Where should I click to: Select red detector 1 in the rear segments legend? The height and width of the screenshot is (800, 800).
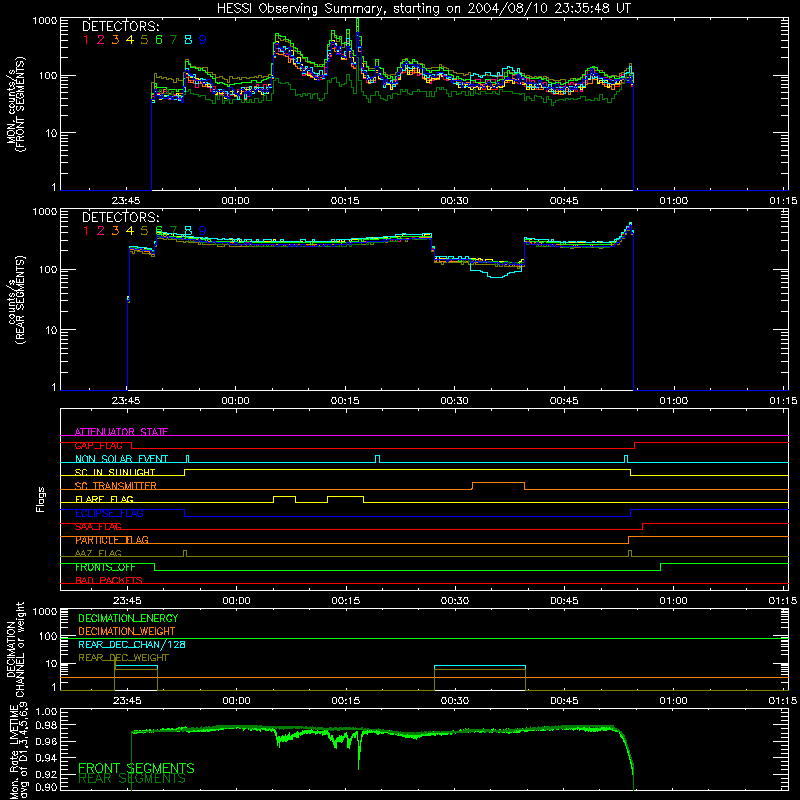pyautogui.click(x=86, y=231)
